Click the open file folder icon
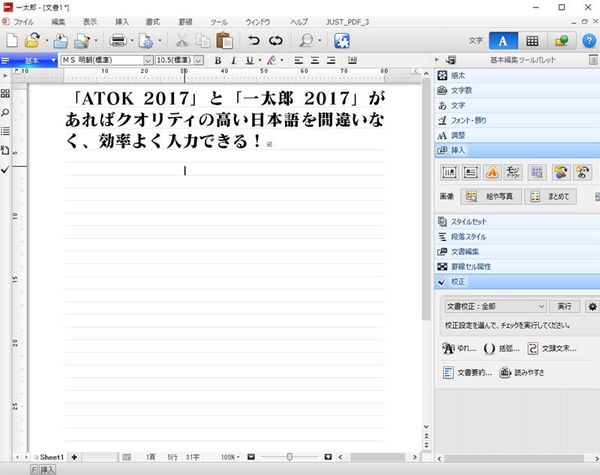This screenshot has width=600, height=475. (x=32, y=41)
